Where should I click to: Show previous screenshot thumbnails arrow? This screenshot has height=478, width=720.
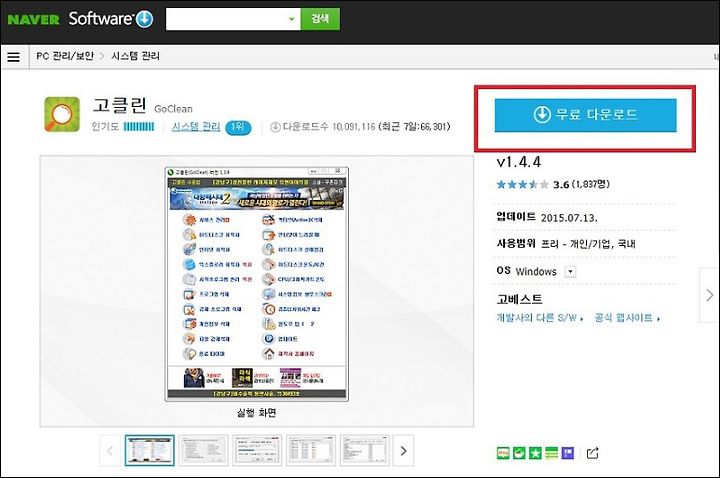110,451
